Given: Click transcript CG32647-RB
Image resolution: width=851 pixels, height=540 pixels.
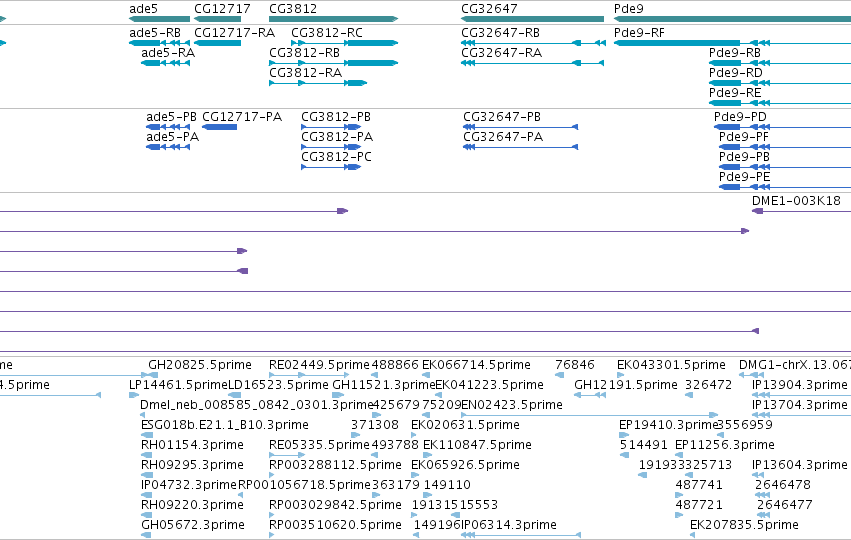Looking at the screenshot, I should click(x=500, y=33).
